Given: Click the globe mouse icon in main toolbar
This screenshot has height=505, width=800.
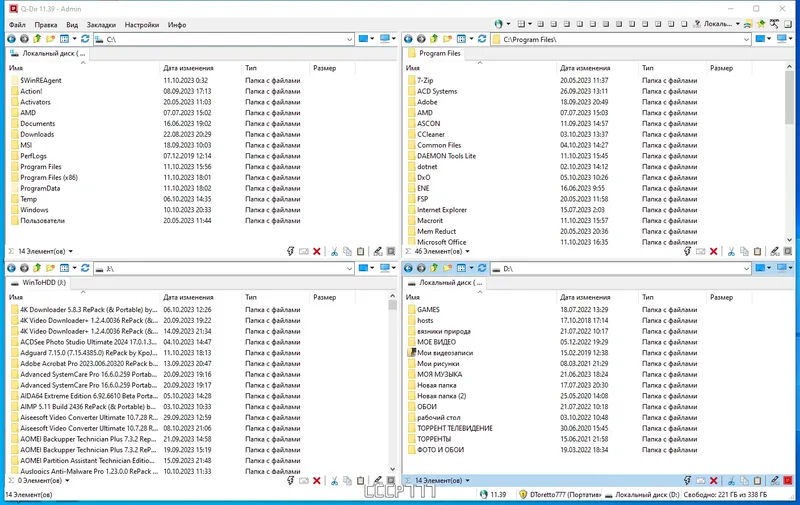Looking at the screenshot, I should 498,24.
